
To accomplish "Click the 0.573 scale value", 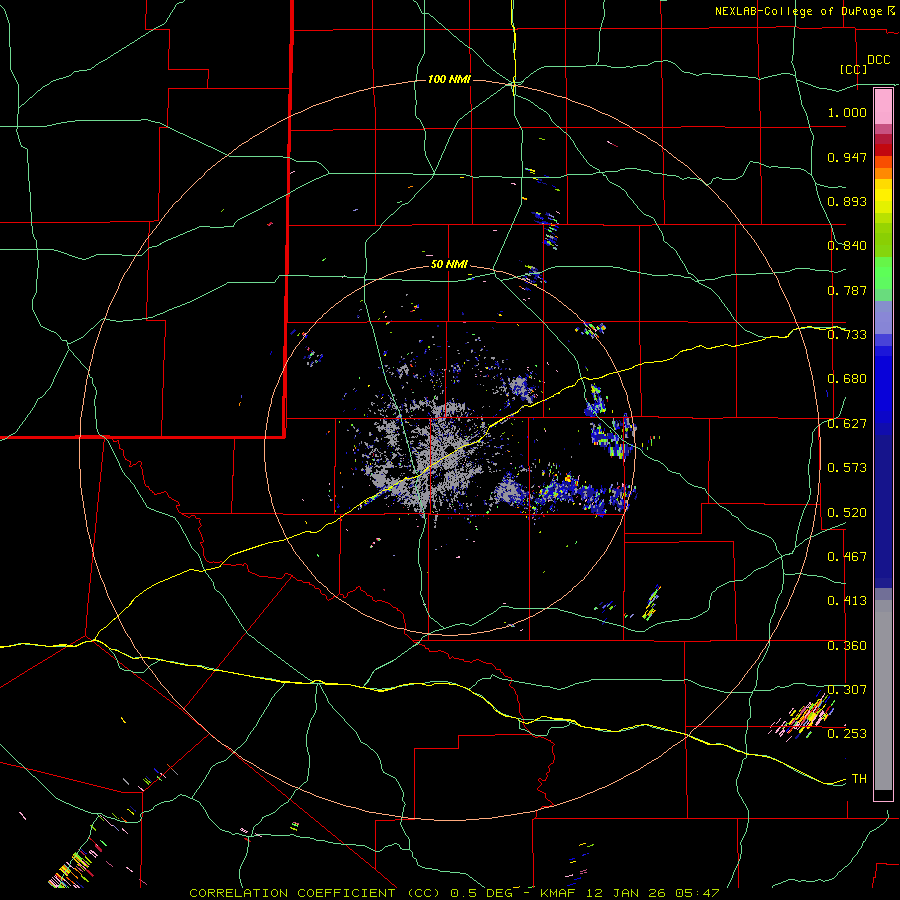I will 847,468.
